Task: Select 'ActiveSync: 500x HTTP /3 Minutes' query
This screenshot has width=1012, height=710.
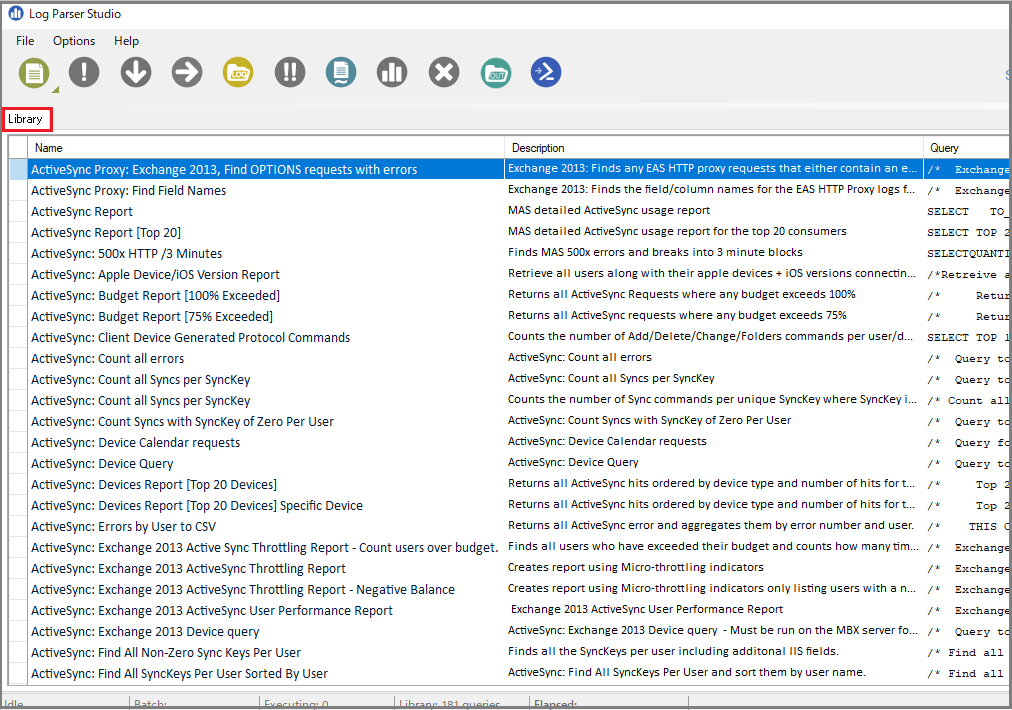Action: tap(126, 254)
